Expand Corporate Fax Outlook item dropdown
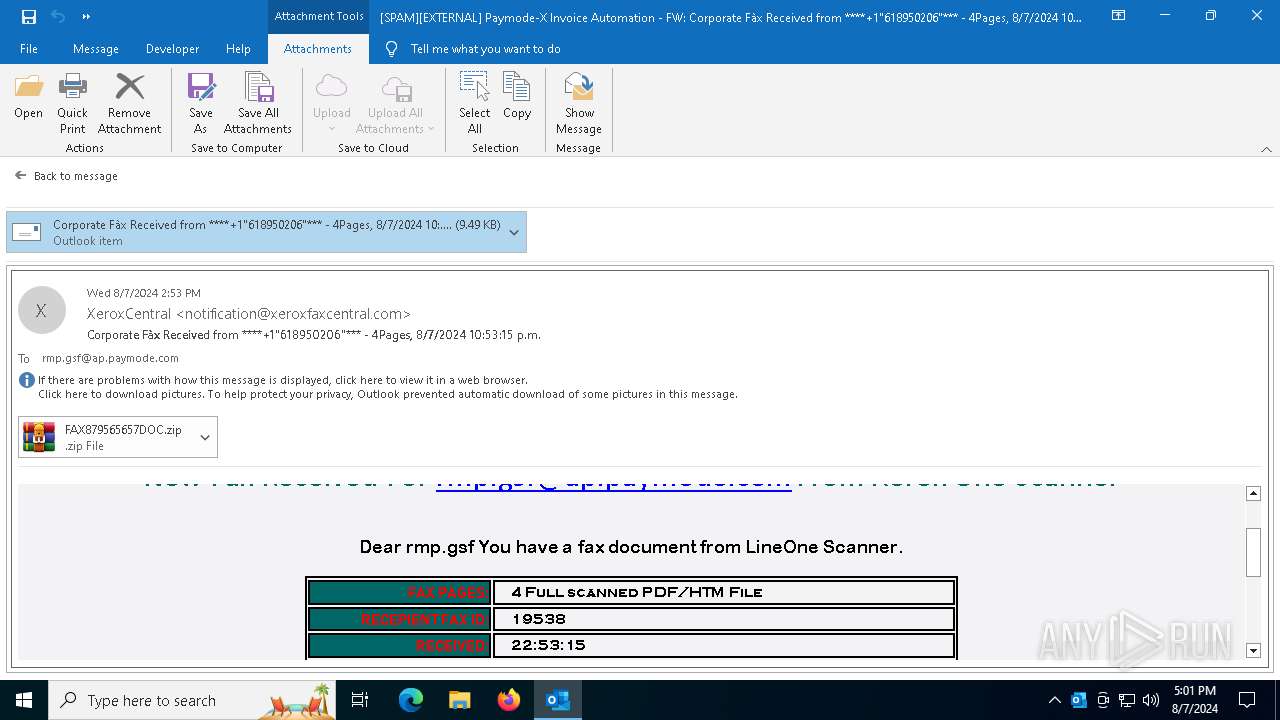The image size is (1280, 720). coord(514,232)
